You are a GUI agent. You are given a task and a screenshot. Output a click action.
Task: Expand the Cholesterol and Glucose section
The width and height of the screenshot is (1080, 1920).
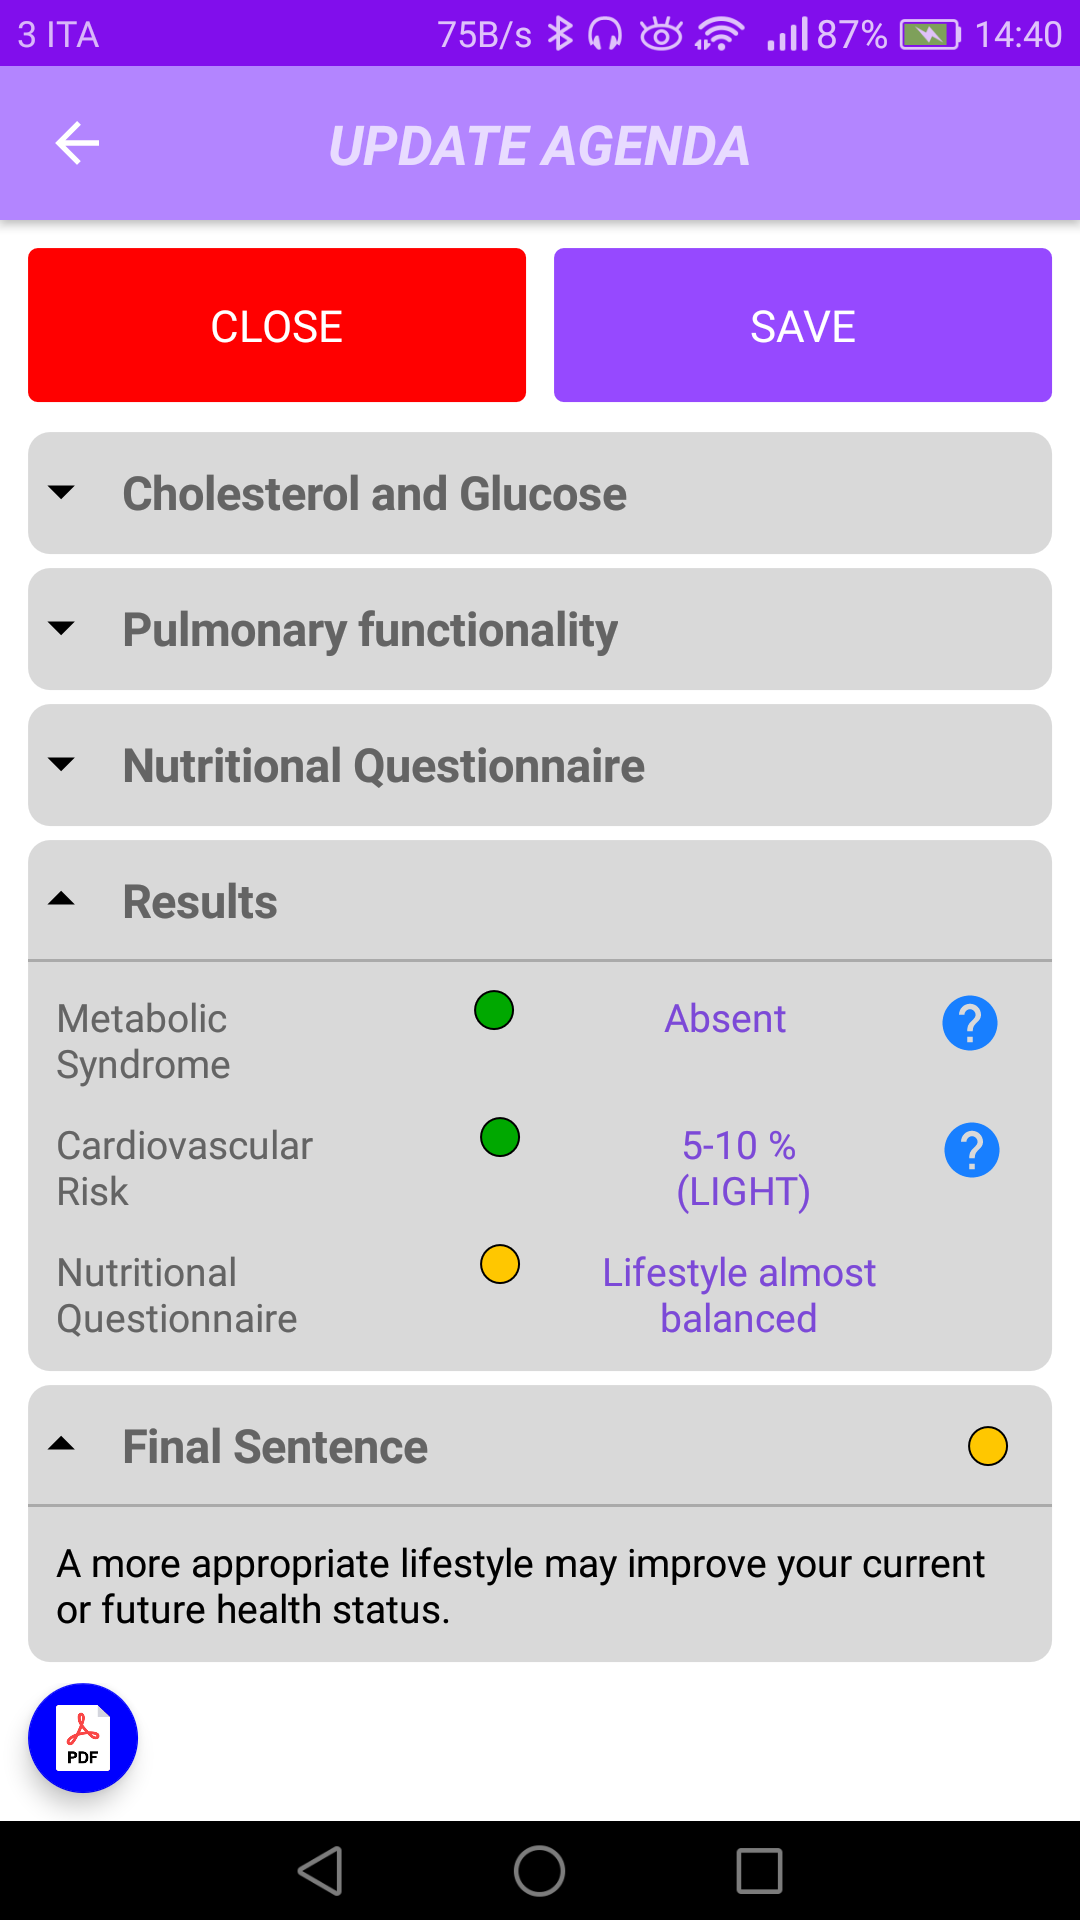click(x=540, y=493)
